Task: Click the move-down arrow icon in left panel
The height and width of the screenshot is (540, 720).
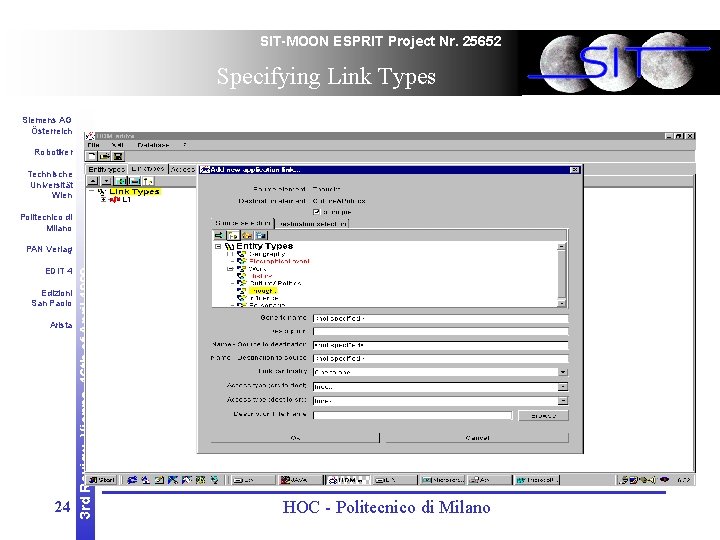Action: point(107,181)
